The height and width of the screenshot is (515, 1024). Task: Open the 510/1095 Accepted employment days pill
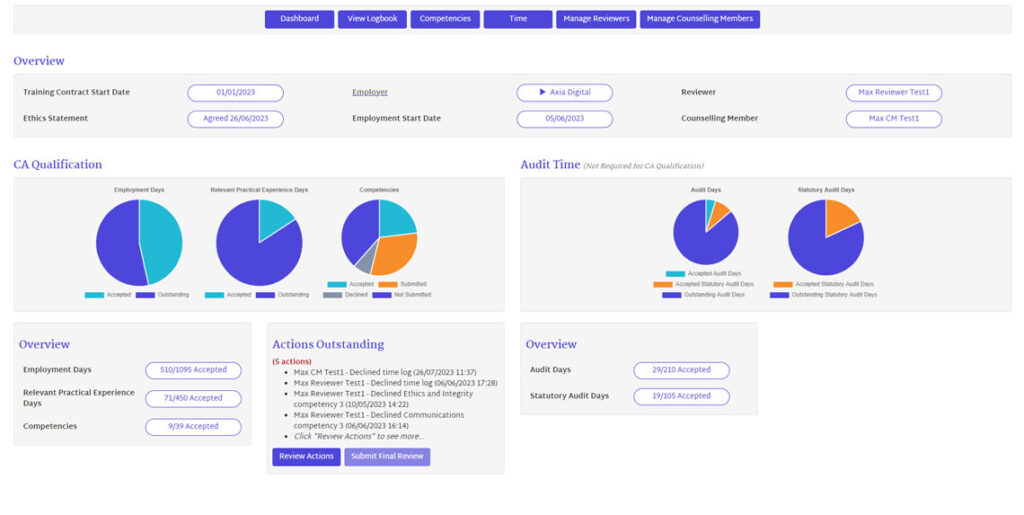pos(193,370)
